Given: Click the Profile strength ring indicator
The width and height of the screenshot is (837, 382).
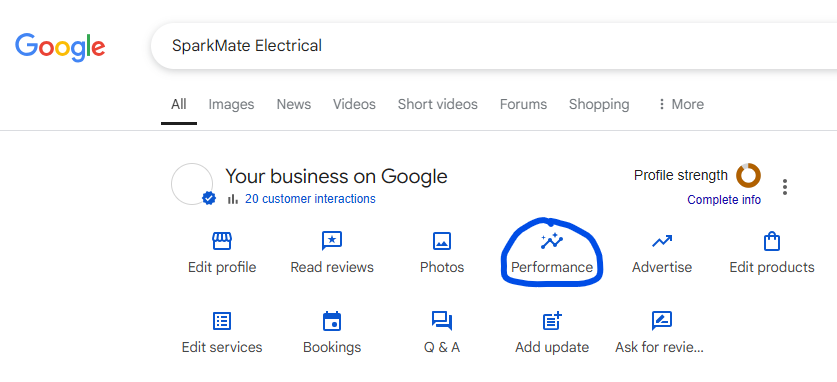Looking at the screenshot, I should click(748, 176).
